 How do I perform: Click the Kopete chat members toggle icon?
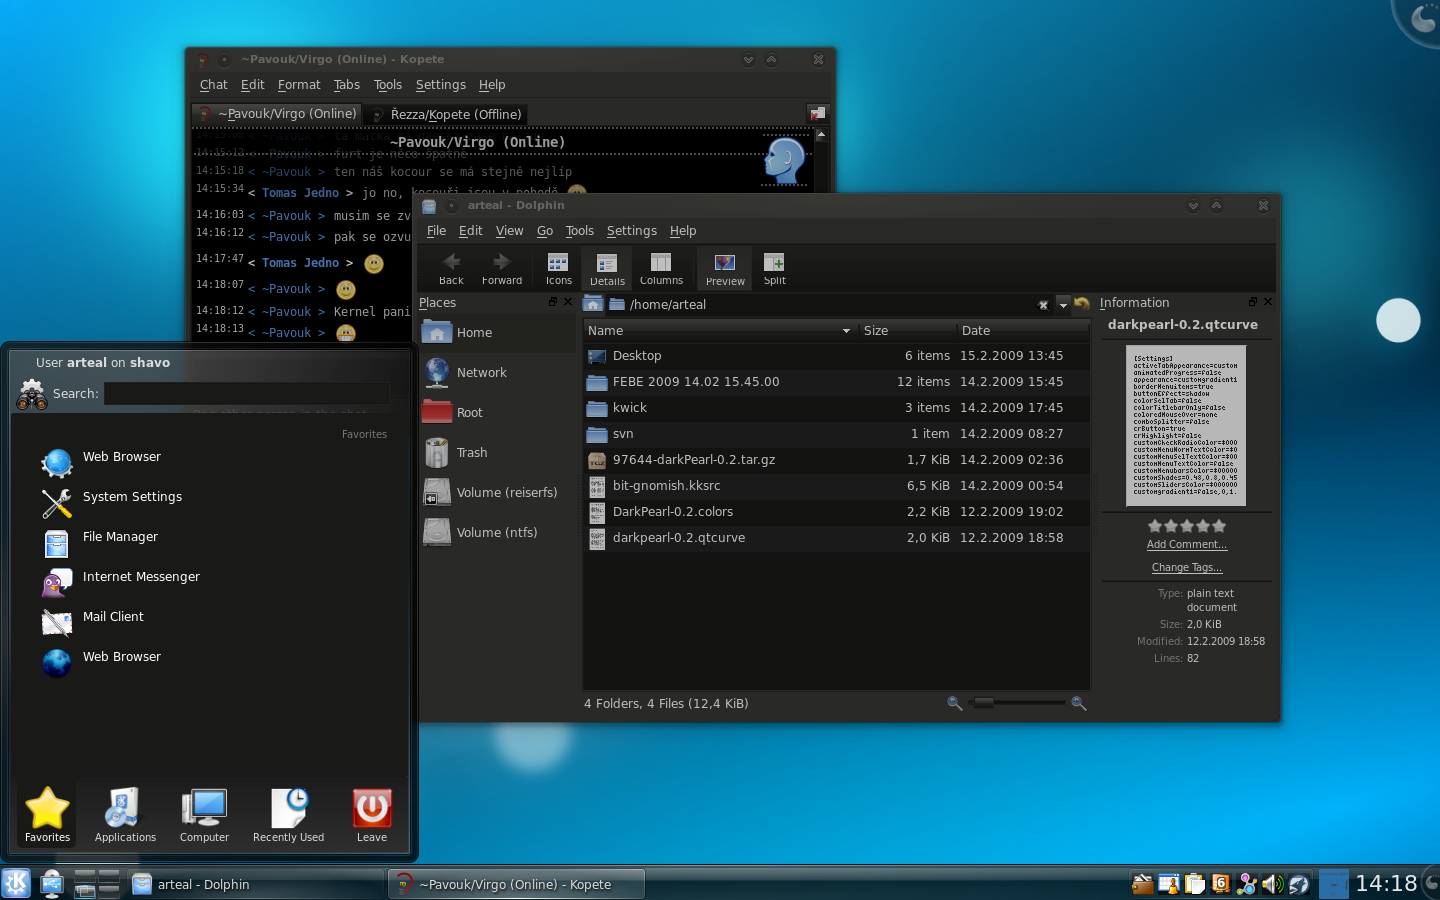817,113
